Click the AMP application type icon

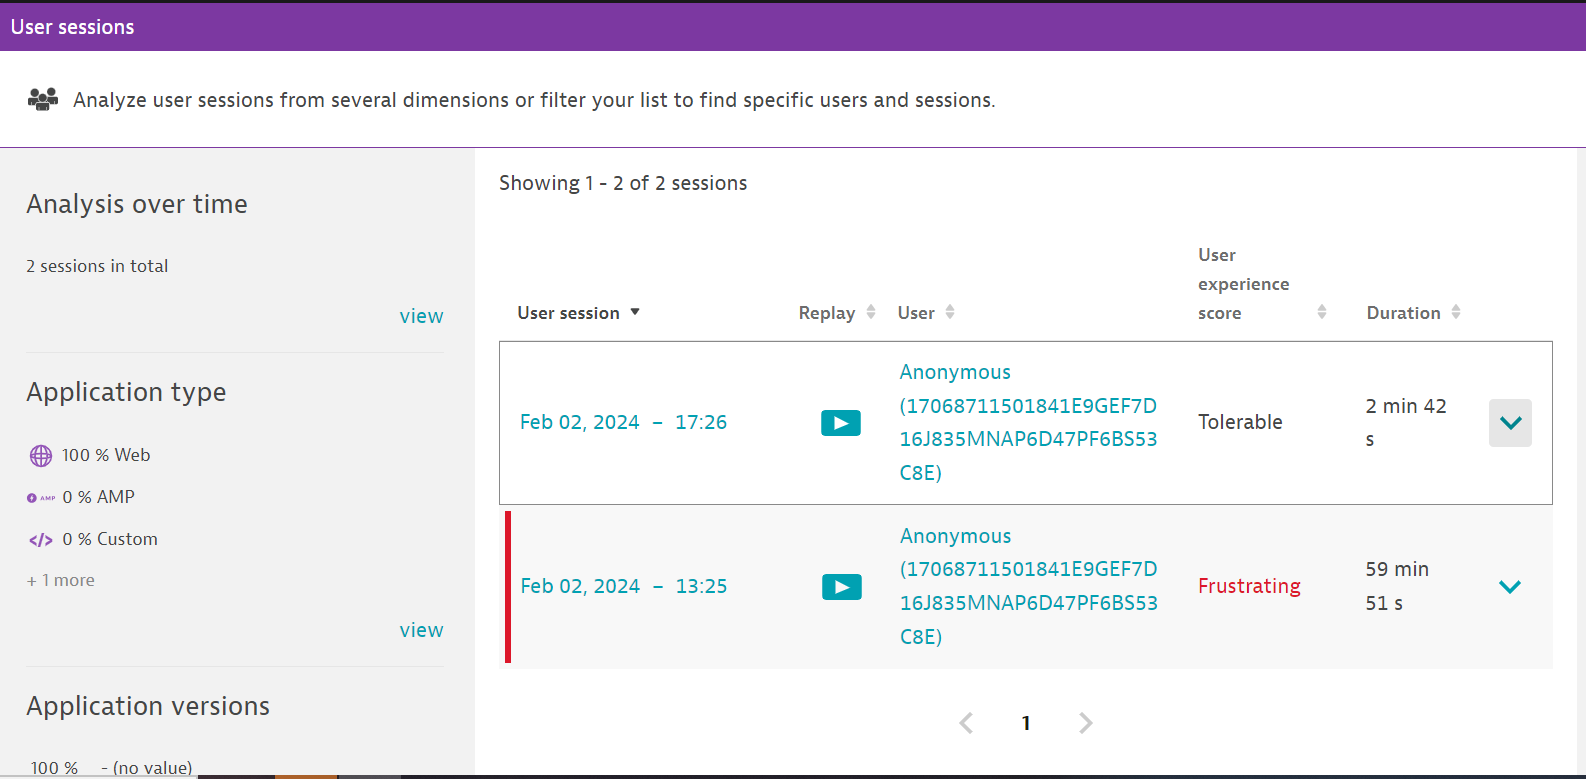point(41,498)
